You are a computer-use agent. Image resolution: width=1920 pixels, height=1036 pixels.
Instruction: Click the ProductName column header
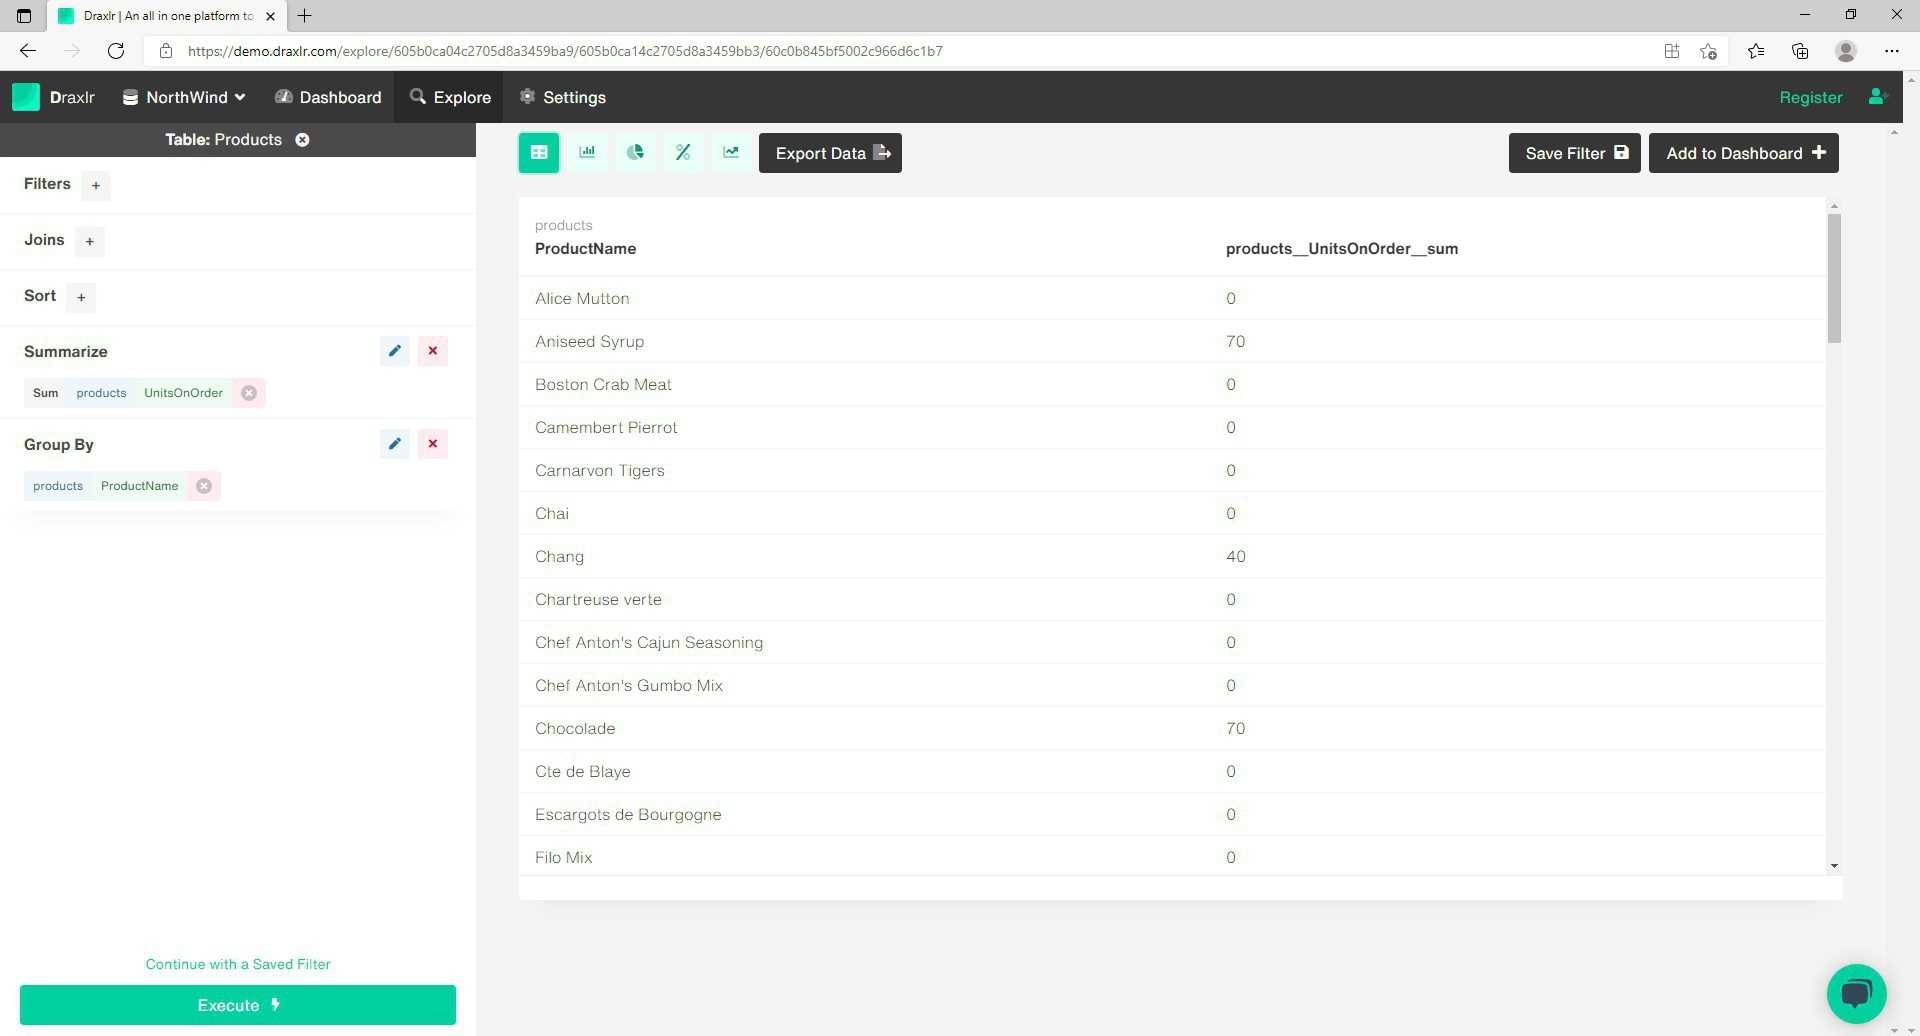pos(585,249)
